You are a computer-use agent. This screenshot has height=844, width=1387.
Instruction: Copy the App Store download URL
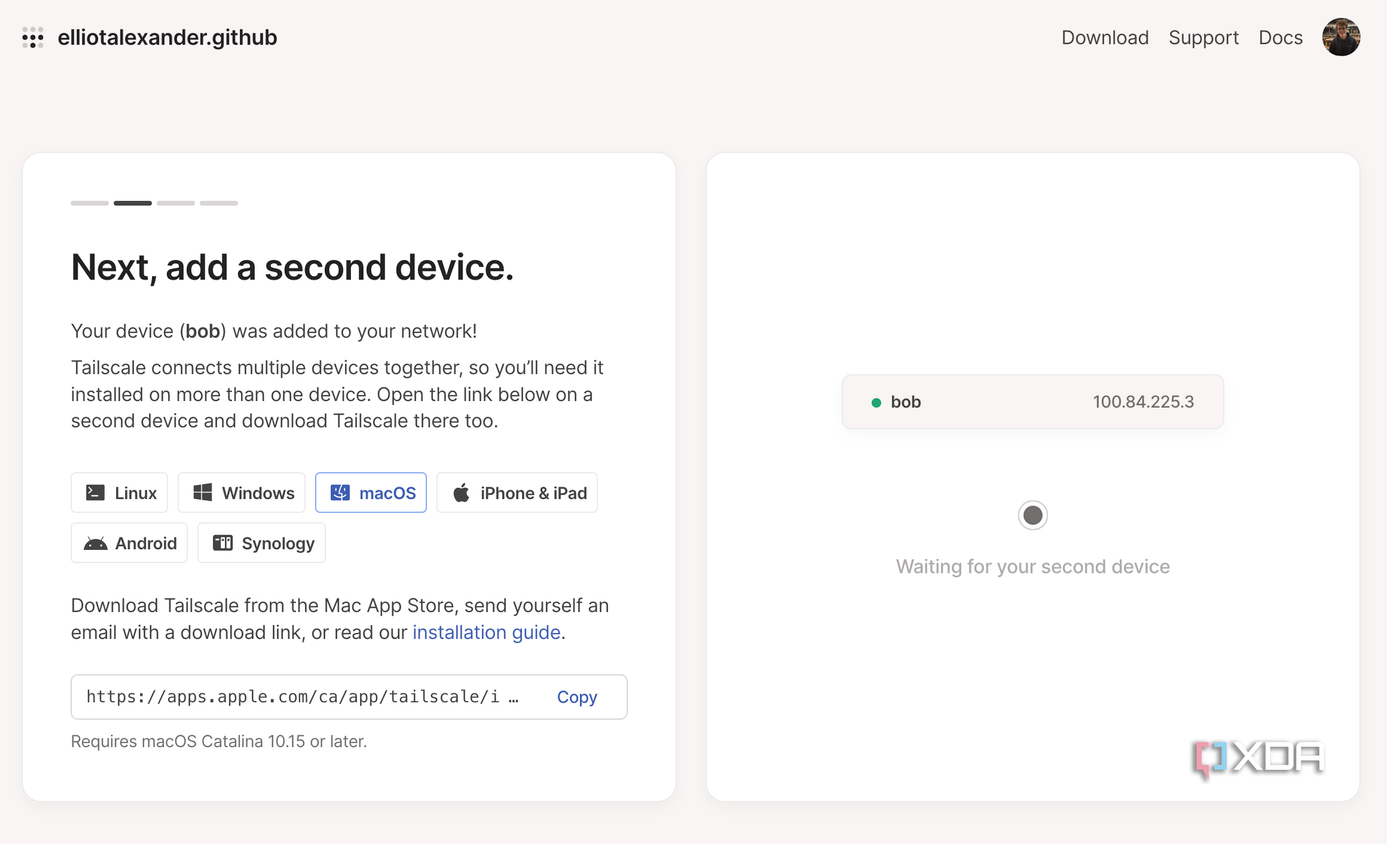(x=577, y=697)
